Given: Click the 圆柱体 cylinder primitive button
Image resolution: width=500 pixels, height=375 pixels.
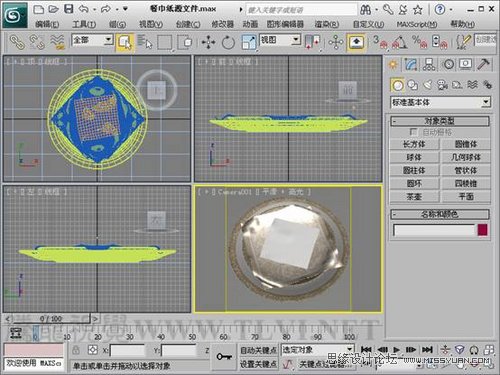Looking at the screenshot, I should click(x=415, y=170).
